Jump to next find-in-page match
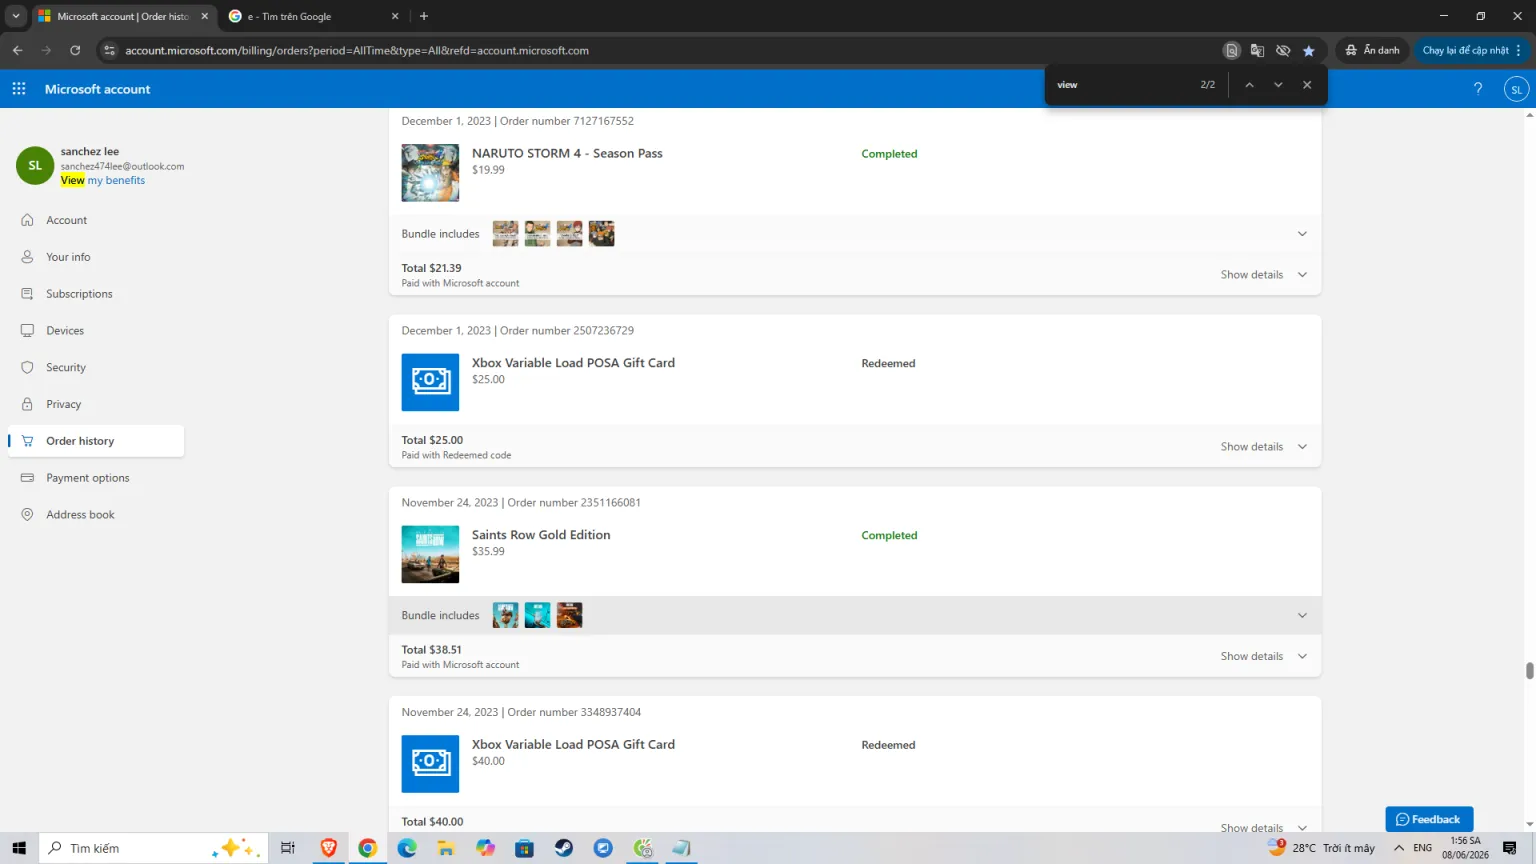This screenshot has height=864, width=1536. pos(1278,85)
